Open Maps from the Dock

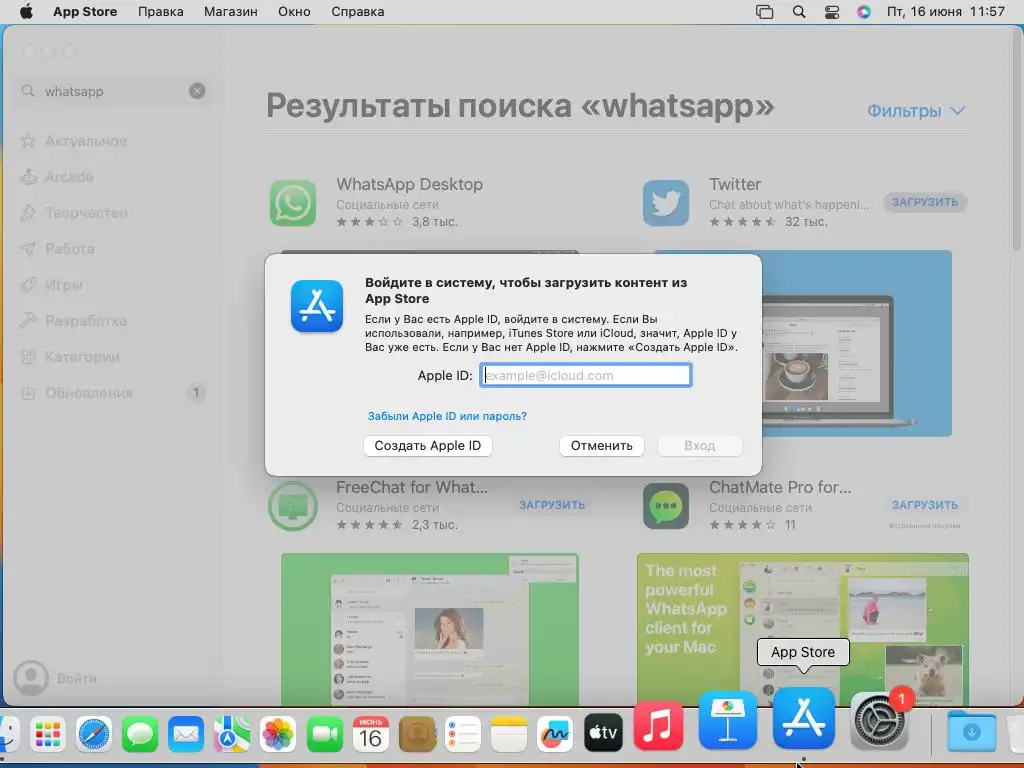pyautogui.click(x=231, y=733)
